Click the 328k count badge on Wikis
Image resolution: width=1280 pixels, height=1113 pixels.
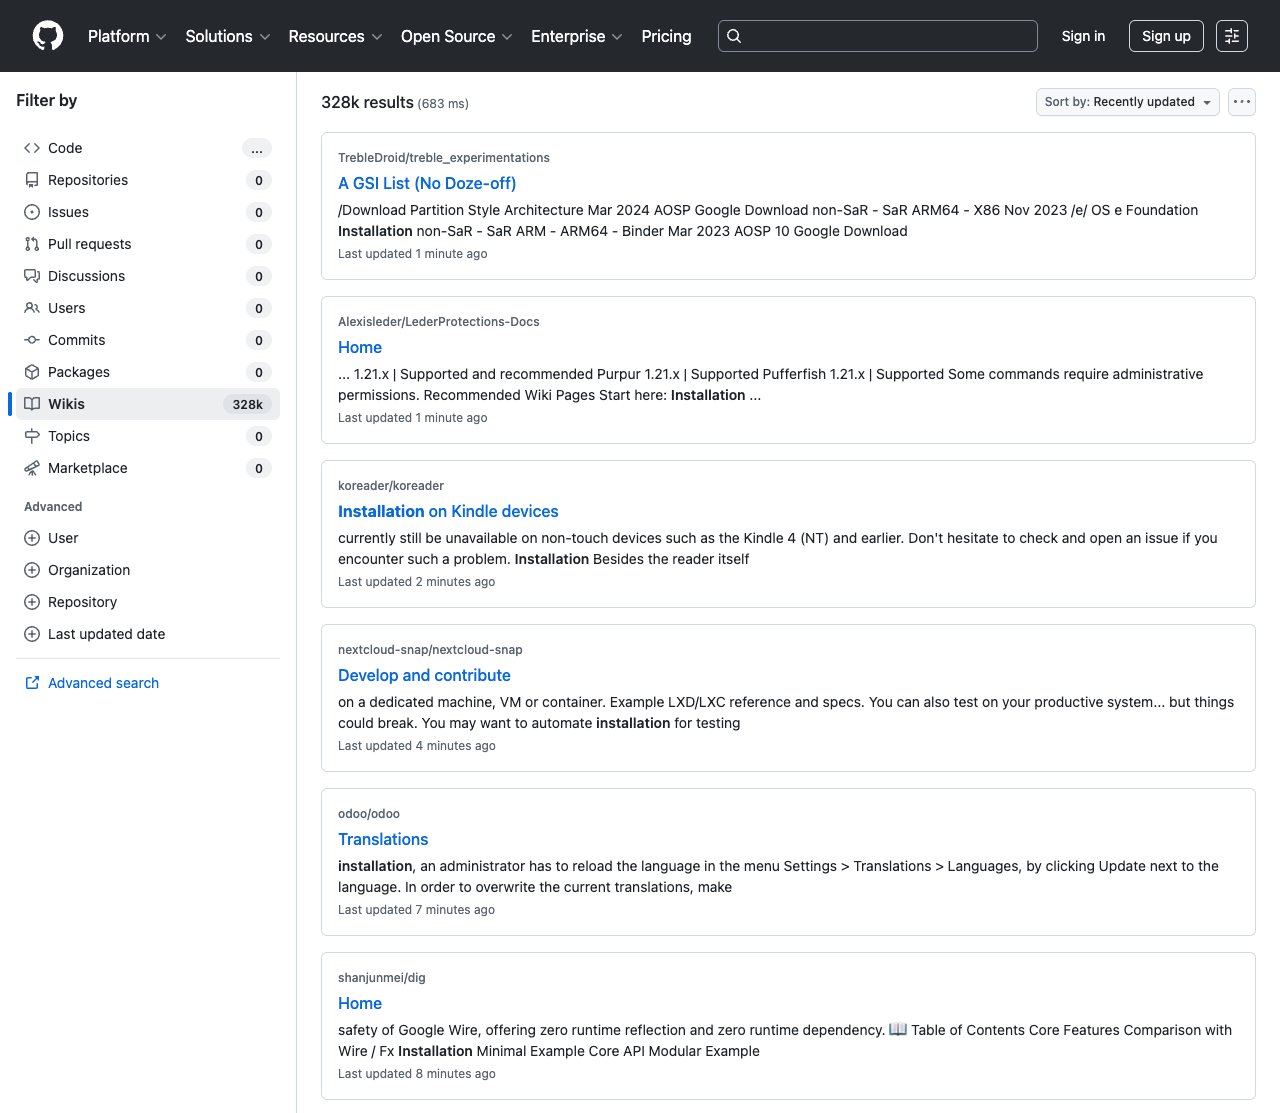(x=248, y=404)
